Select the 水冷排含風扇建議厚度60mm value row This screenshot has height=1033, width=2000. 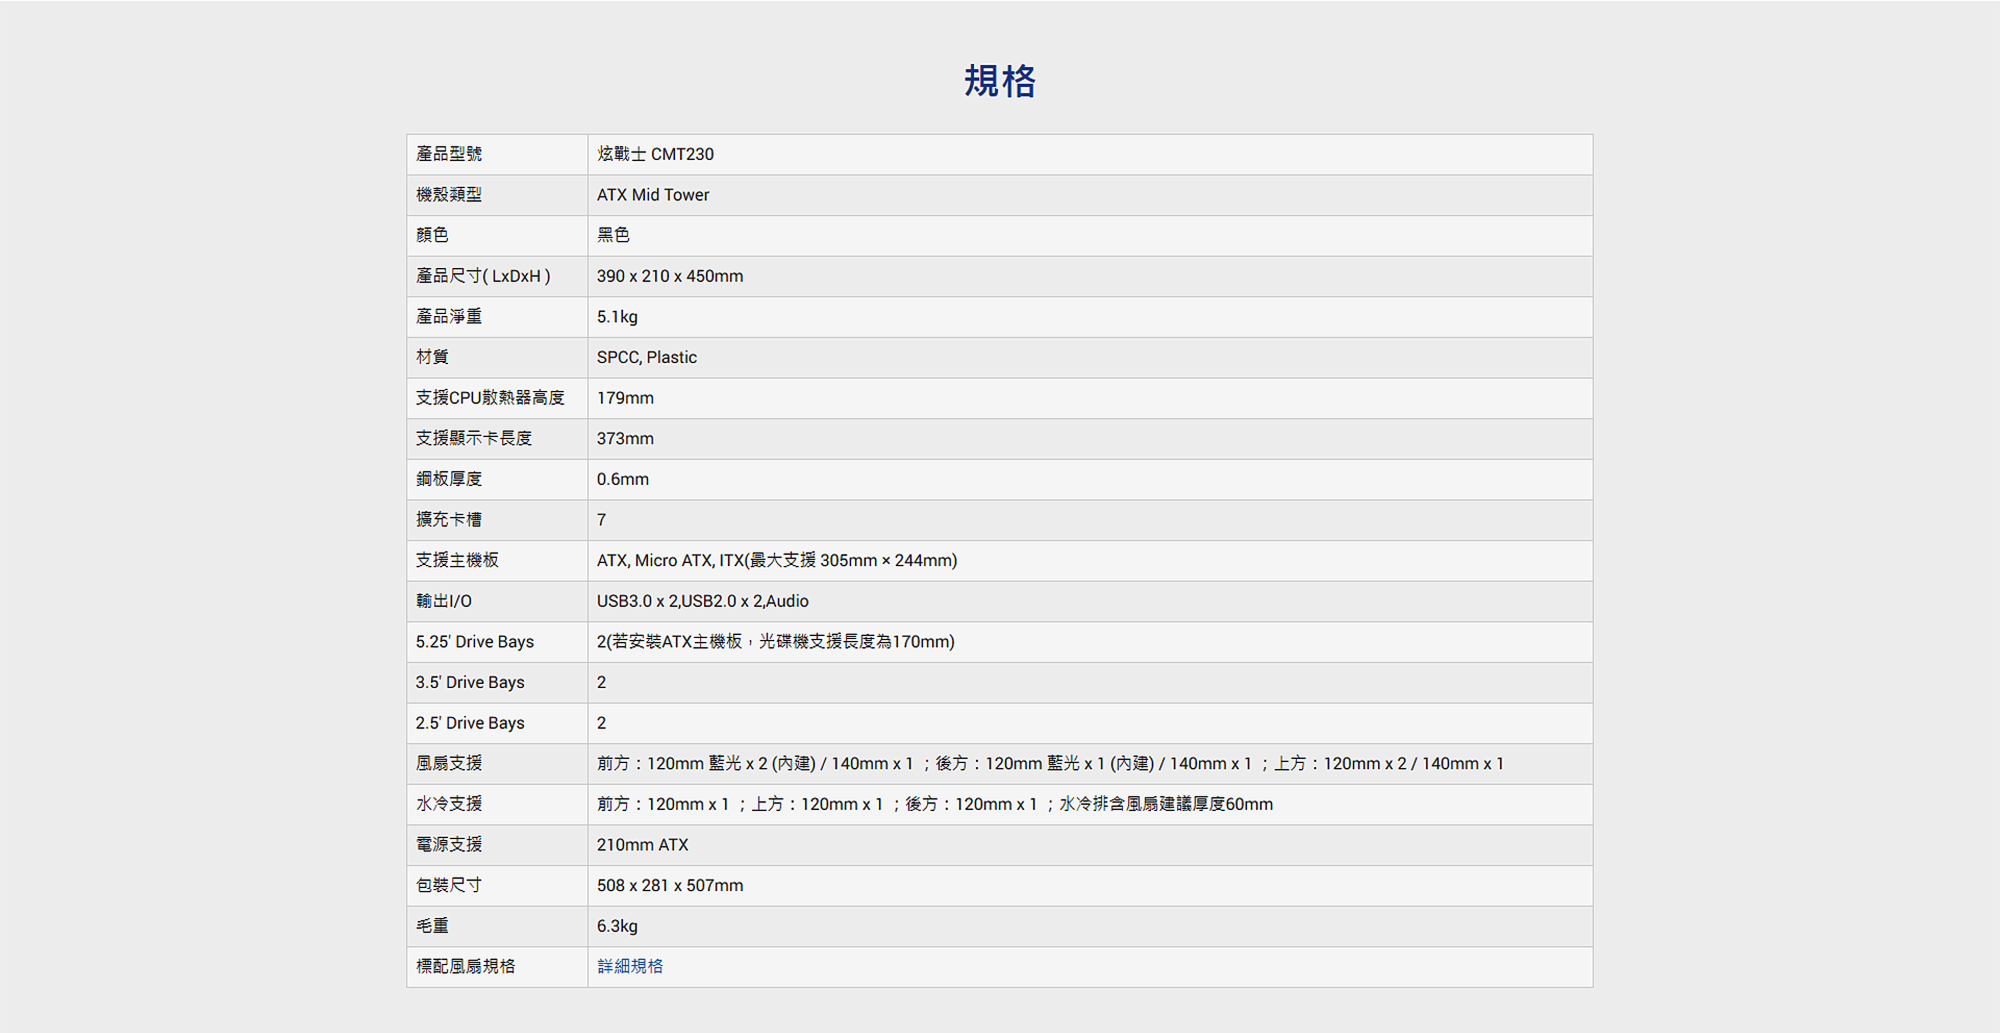click(x=935, y=804)
